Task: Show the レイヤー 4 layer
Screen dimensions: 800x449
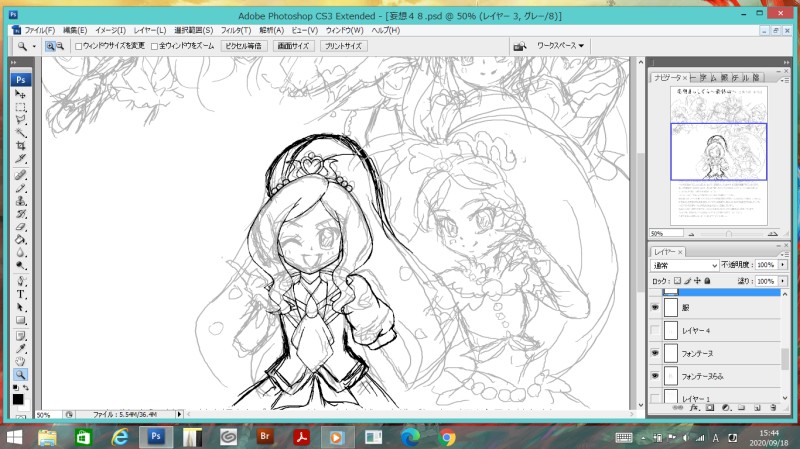Action: pyautogui.click(x=655, y=331)
